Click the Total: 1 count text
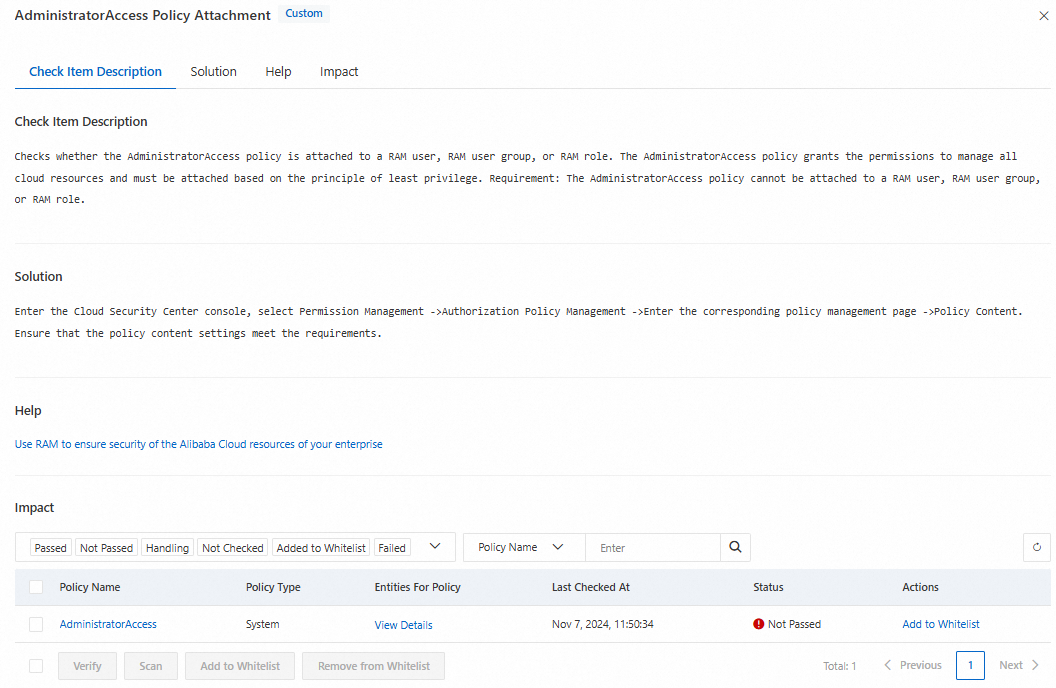The image size is (1056, 688). pos(840,666)
